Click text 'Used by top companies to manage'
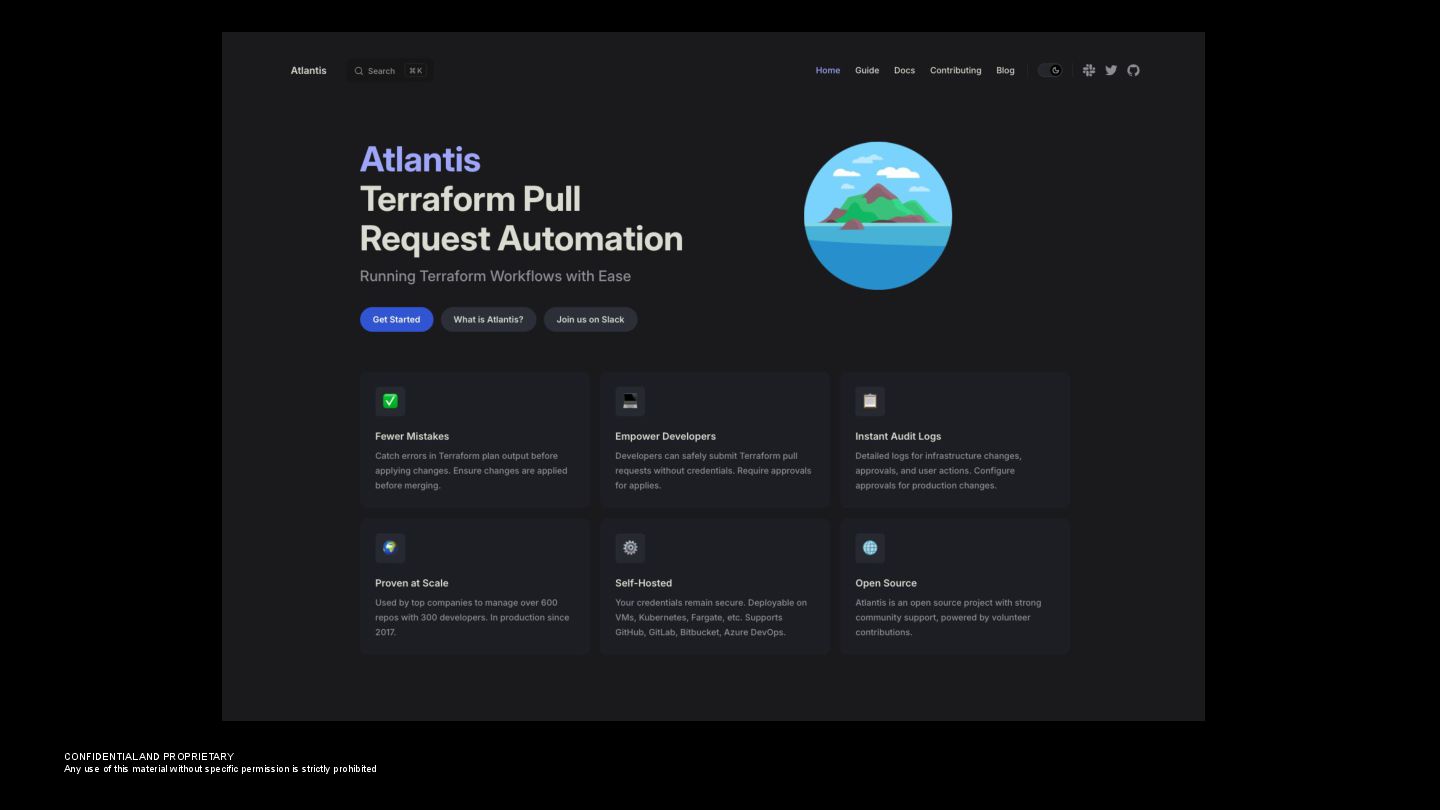The image size is (1440, 810). tap(446, 603)
